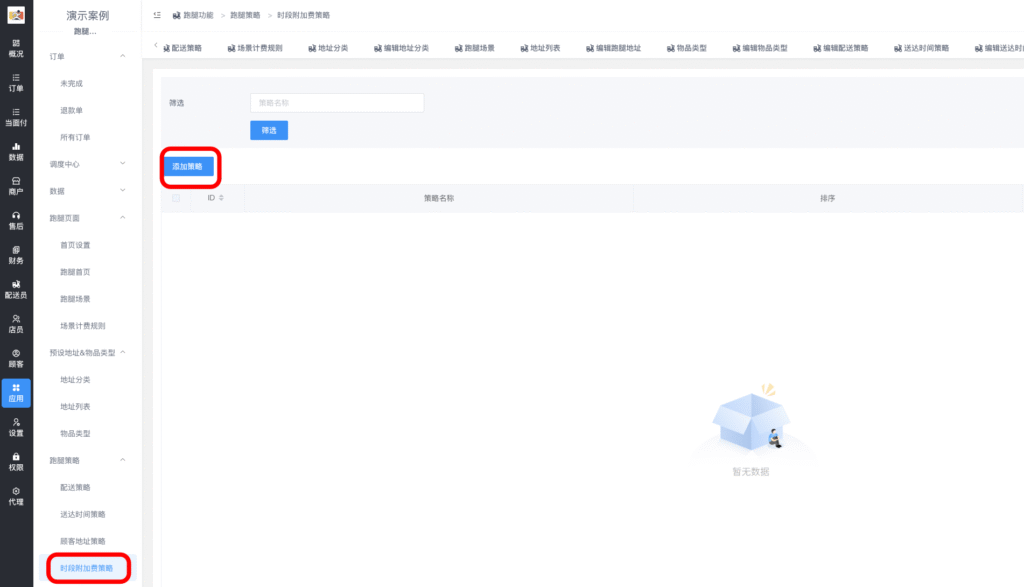The width and height of the screenshot is (1024, 587).
Task: Select 配送员 courier icon
Action: click(16, 289)
